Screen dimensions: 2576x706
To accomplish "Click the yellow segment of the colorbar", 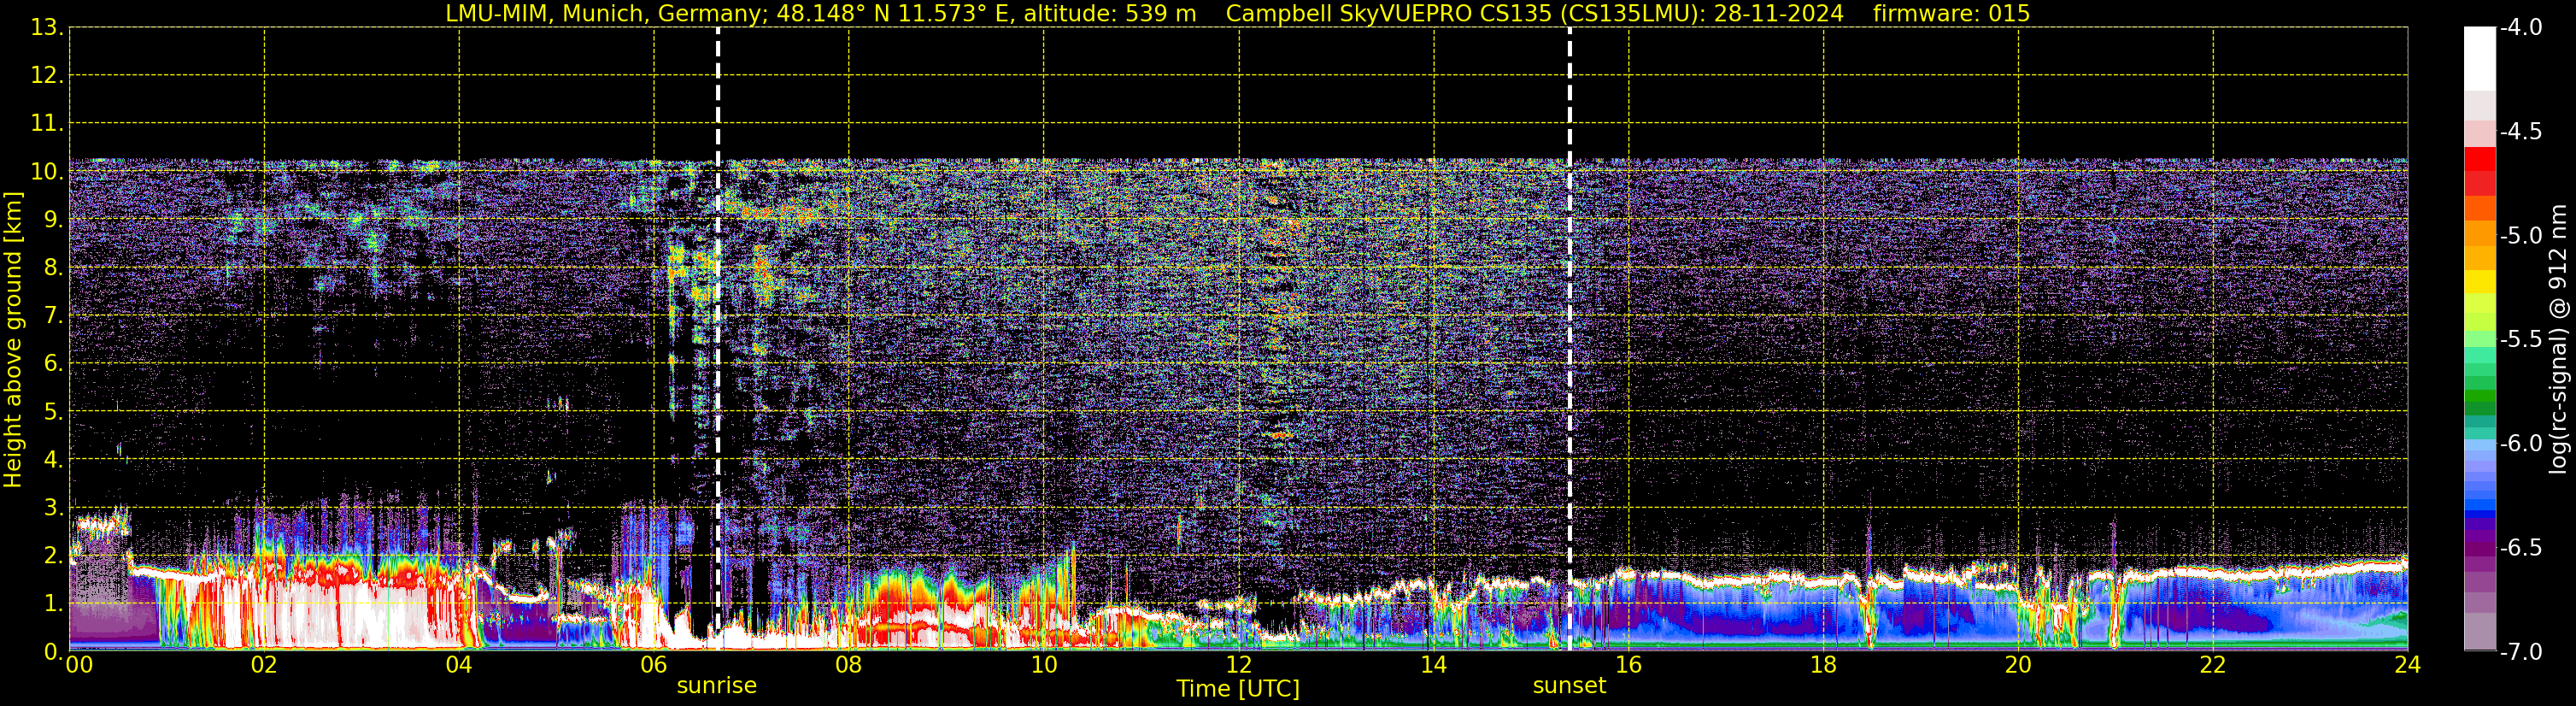I will pyautogui.click(x=2479, y=282).
